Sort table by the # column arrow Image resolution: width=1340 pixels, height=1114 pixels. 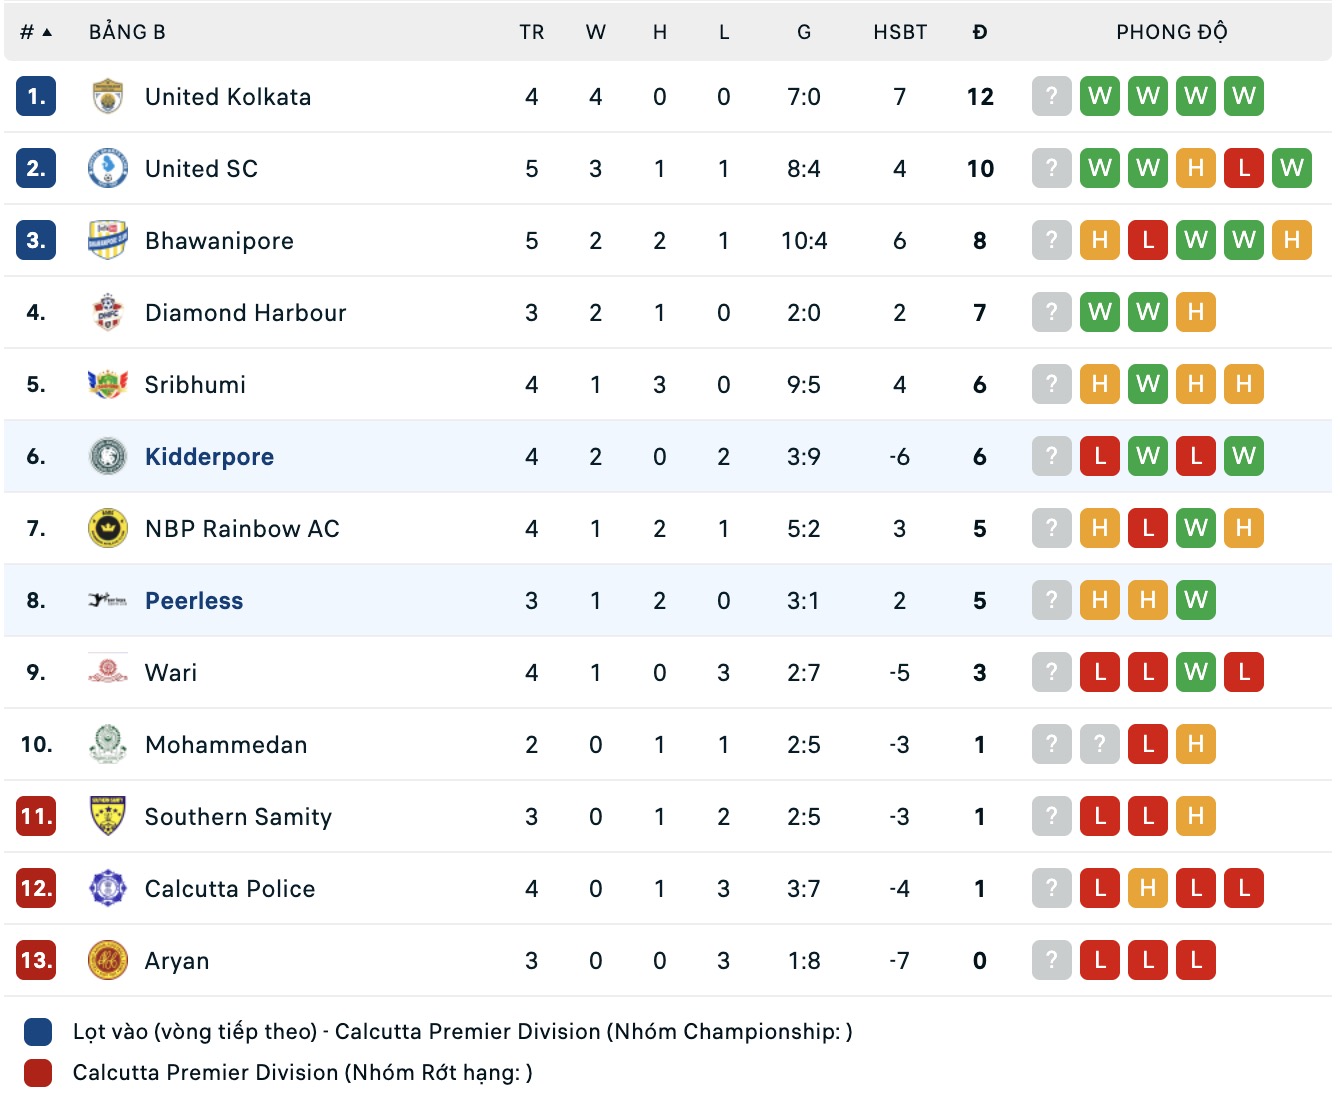(x=46, y=32)
